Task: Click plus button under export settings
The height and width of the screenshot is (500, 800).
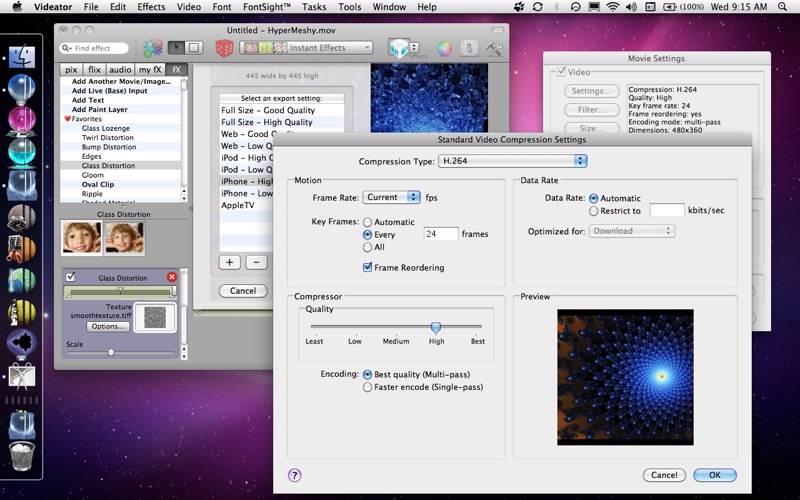Action: click(x=230, y=262)
